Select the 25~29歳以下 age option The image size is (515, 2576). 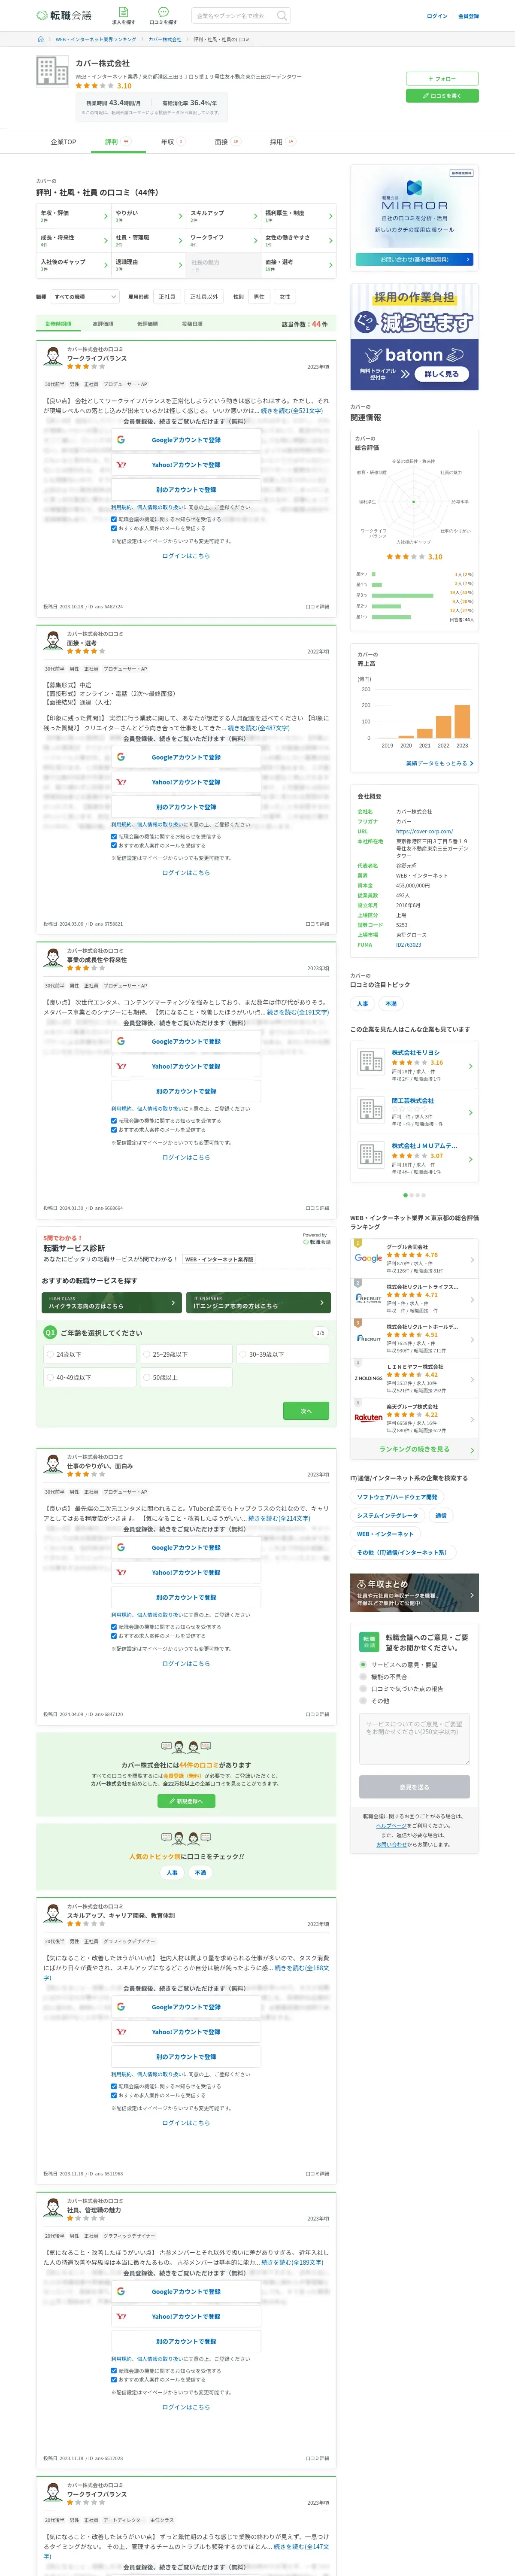[185, 1354]
